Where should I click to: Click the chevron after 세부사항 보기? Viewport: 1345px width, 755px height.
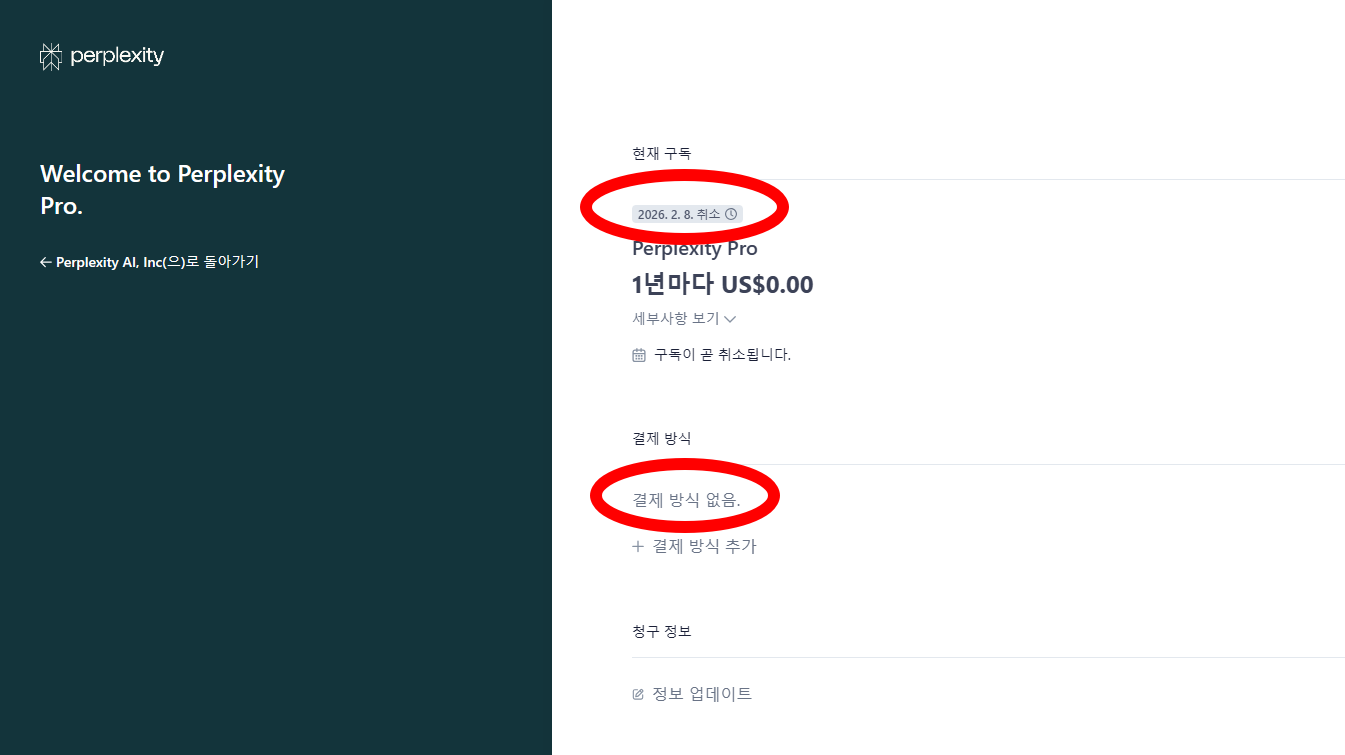[731, 318]
